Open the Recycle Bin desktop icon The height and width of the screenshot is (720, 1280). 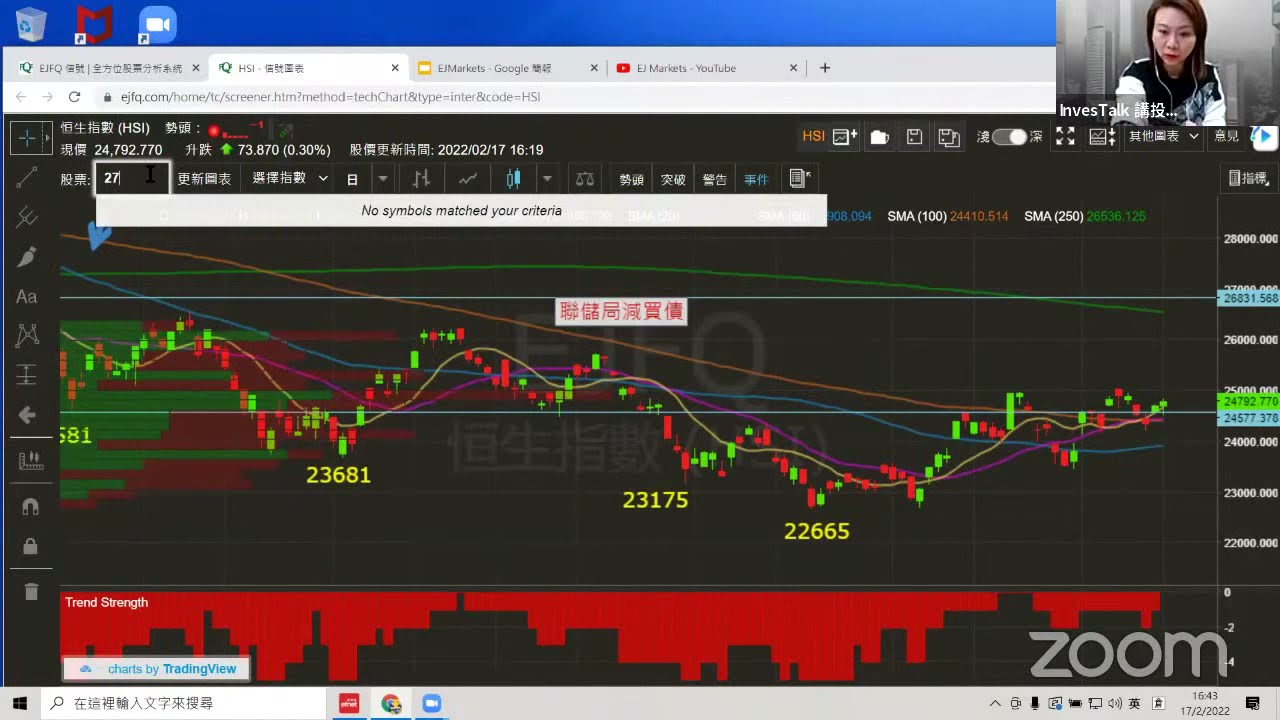coord(31,24)
